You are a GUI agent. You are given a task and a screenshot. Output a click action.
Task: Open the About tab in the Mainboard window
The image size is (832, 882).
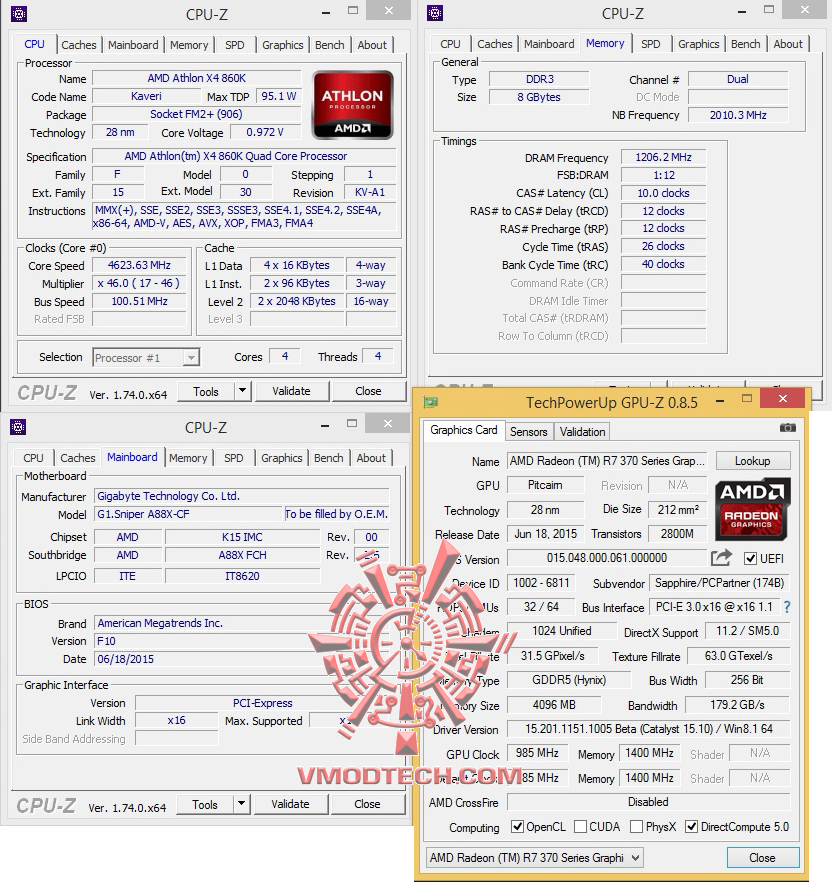(x=371, y=458)
